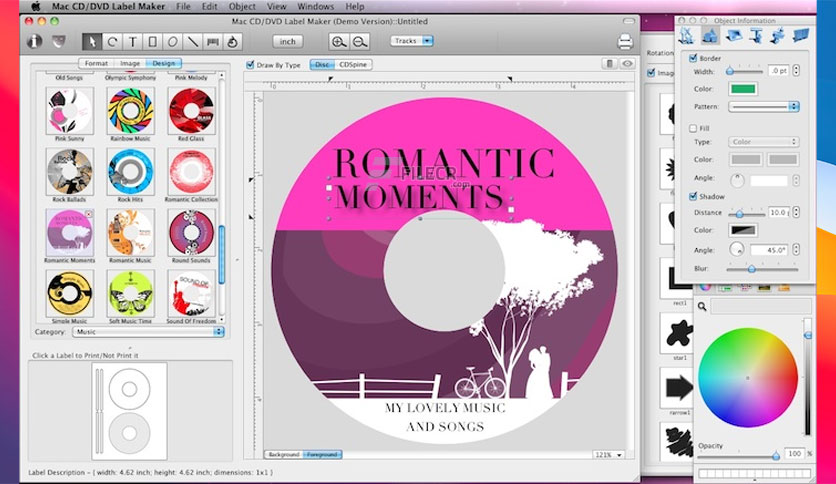Open last Object Information inspector icon
The height and width of the screenshot is (484, 836).
point(801,35)
